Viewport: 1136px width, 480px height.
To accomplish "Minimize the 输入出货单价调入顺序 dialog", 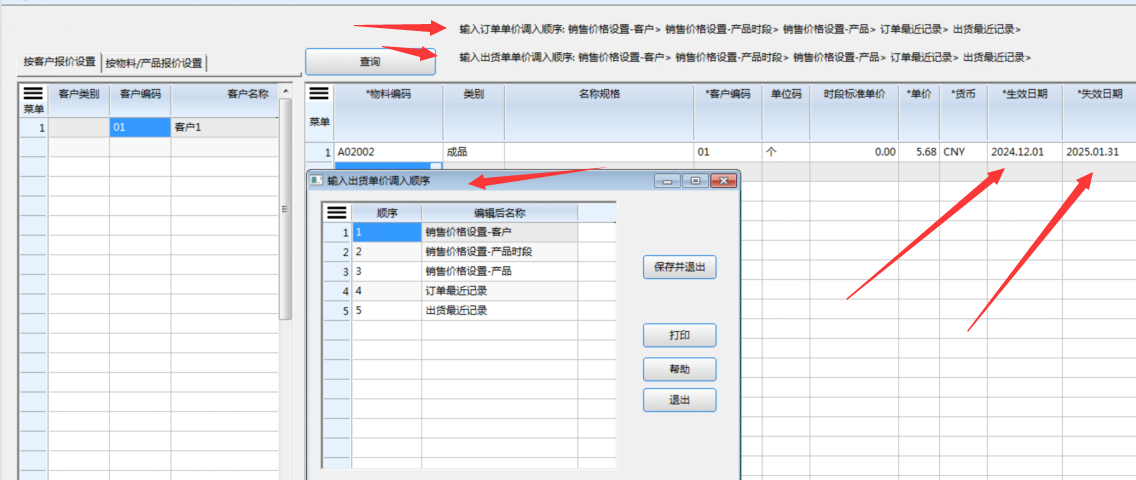I will [x=668, y=181].
